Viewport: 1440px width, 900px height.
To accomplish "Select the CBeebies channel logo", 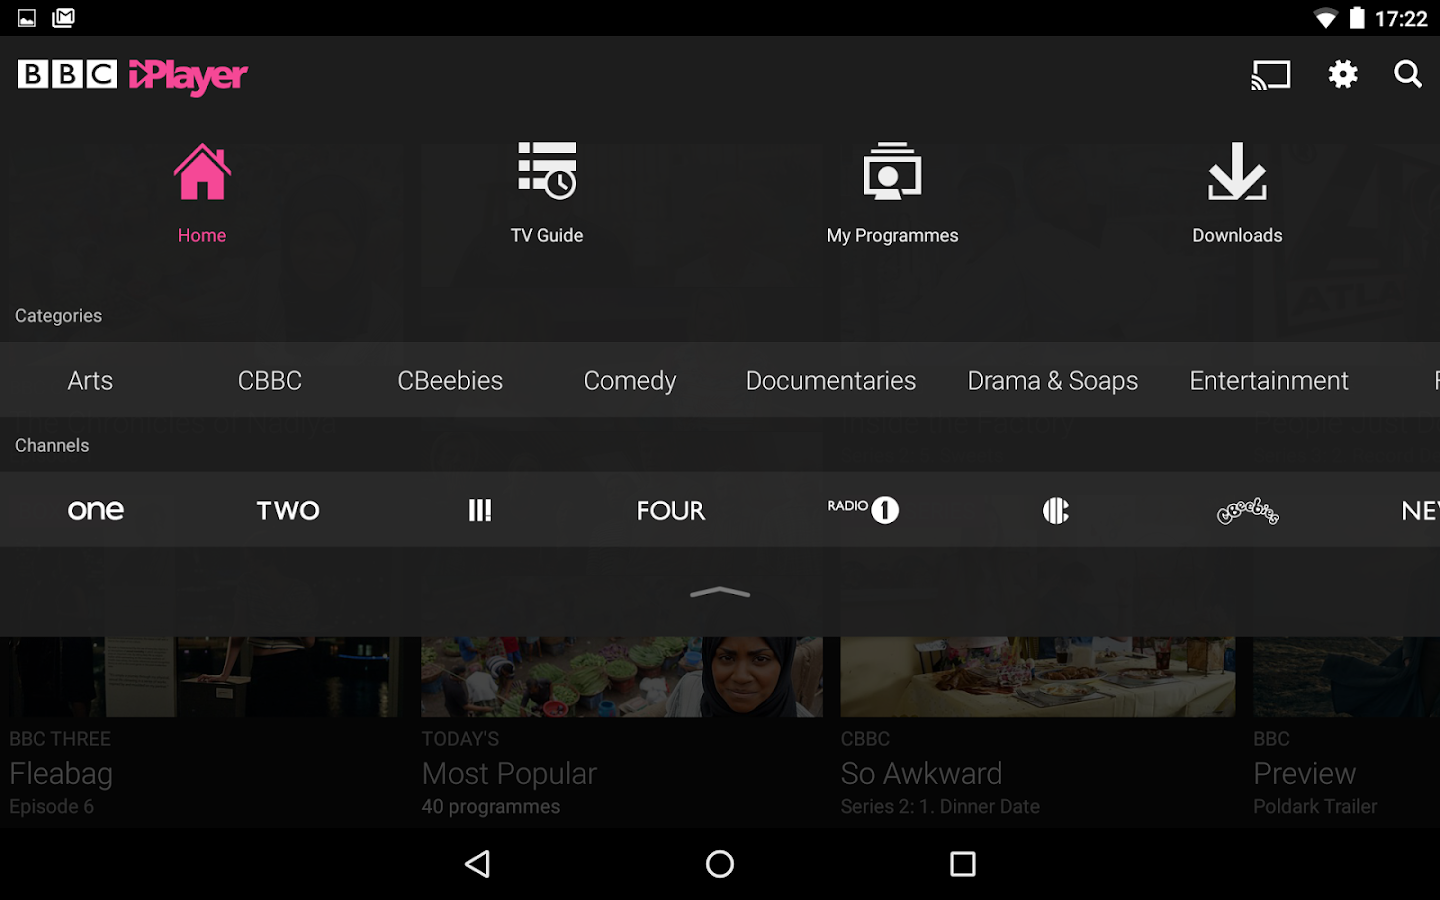I will tap(1248, 511).
